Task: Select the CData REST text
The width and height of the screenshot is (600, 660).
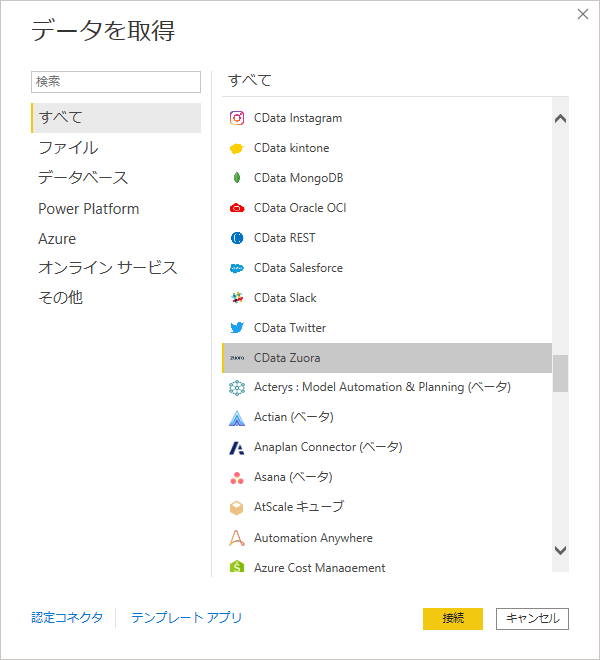Action: (285, 238)
